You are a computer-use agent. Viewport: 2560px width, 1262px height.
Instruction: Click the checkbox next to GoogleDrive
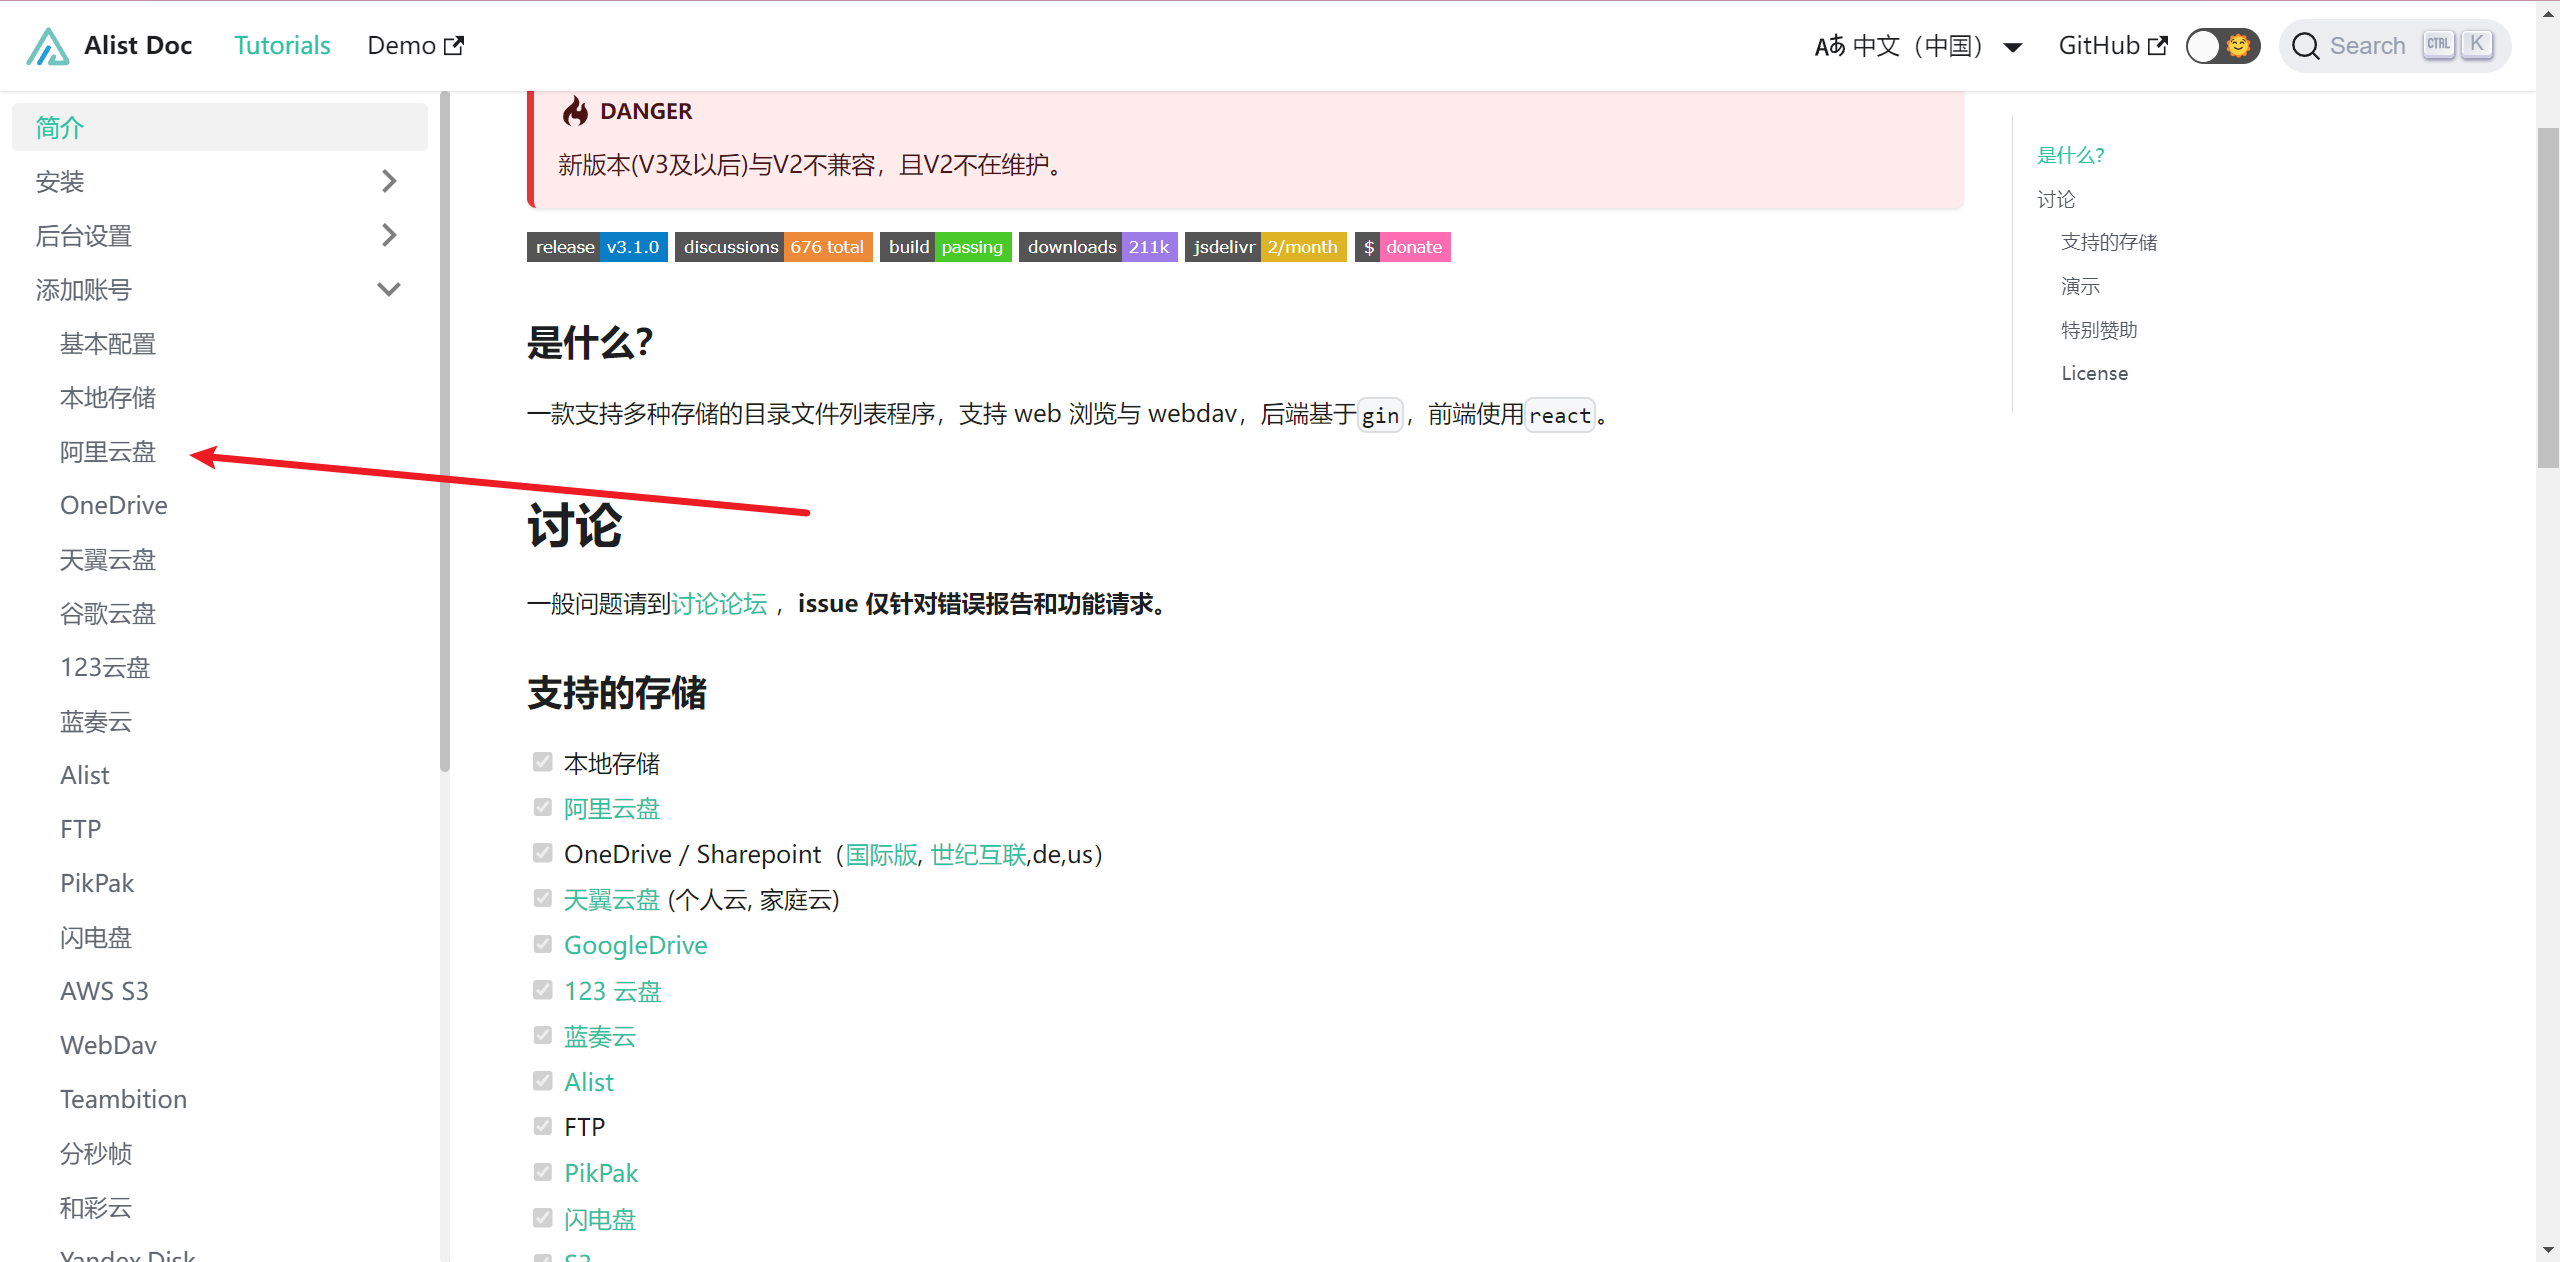pos(542,945)
